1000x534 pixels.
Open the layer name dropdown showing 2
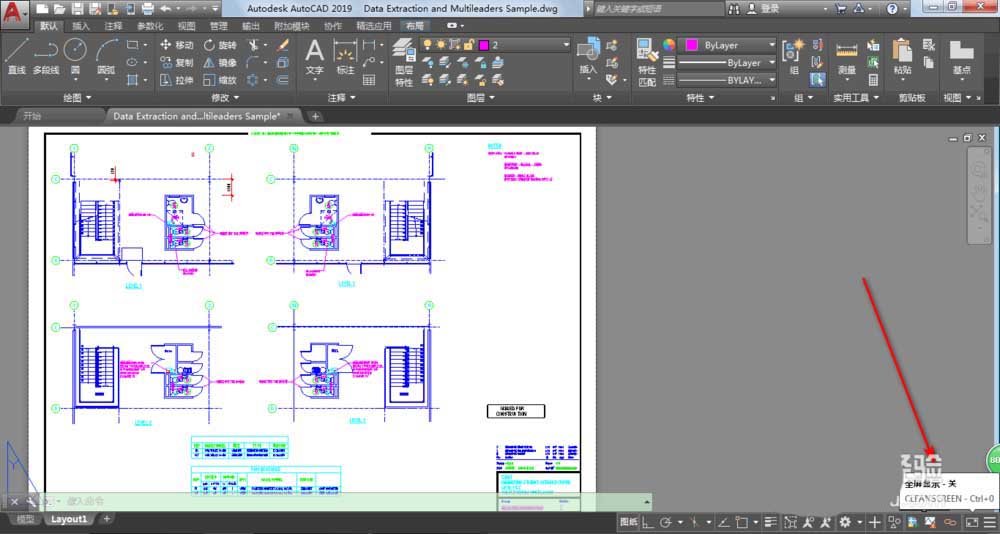[495, 45]
